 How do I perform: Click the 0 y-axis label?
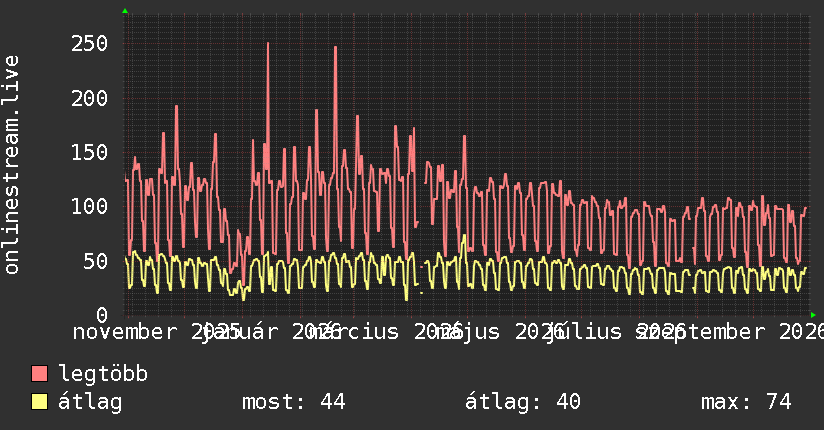[x=102, y=315]
